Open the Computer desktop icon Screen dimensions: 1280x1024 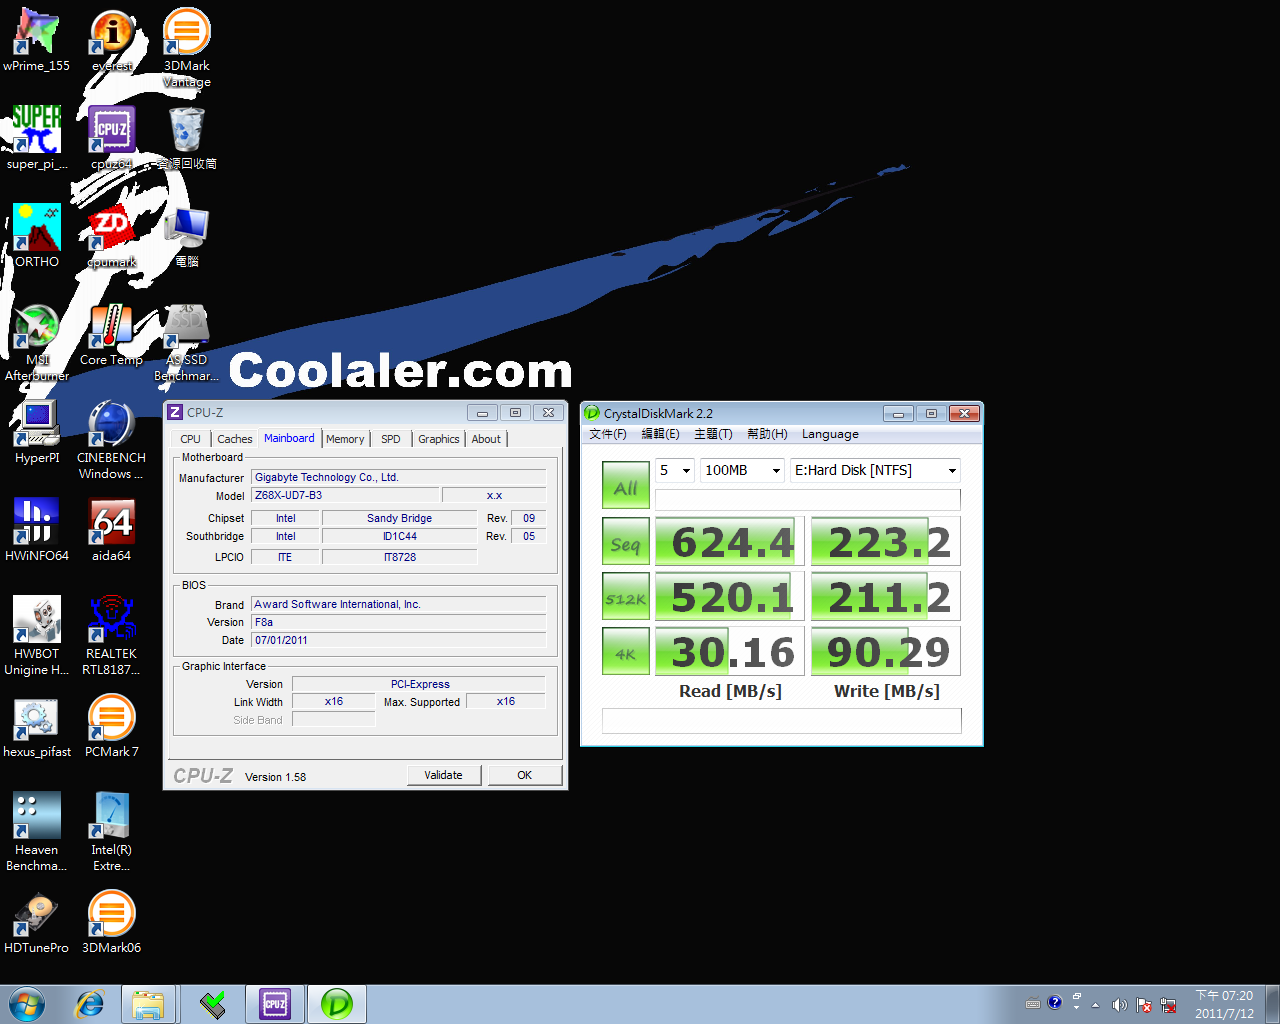[x=187, y=237]
